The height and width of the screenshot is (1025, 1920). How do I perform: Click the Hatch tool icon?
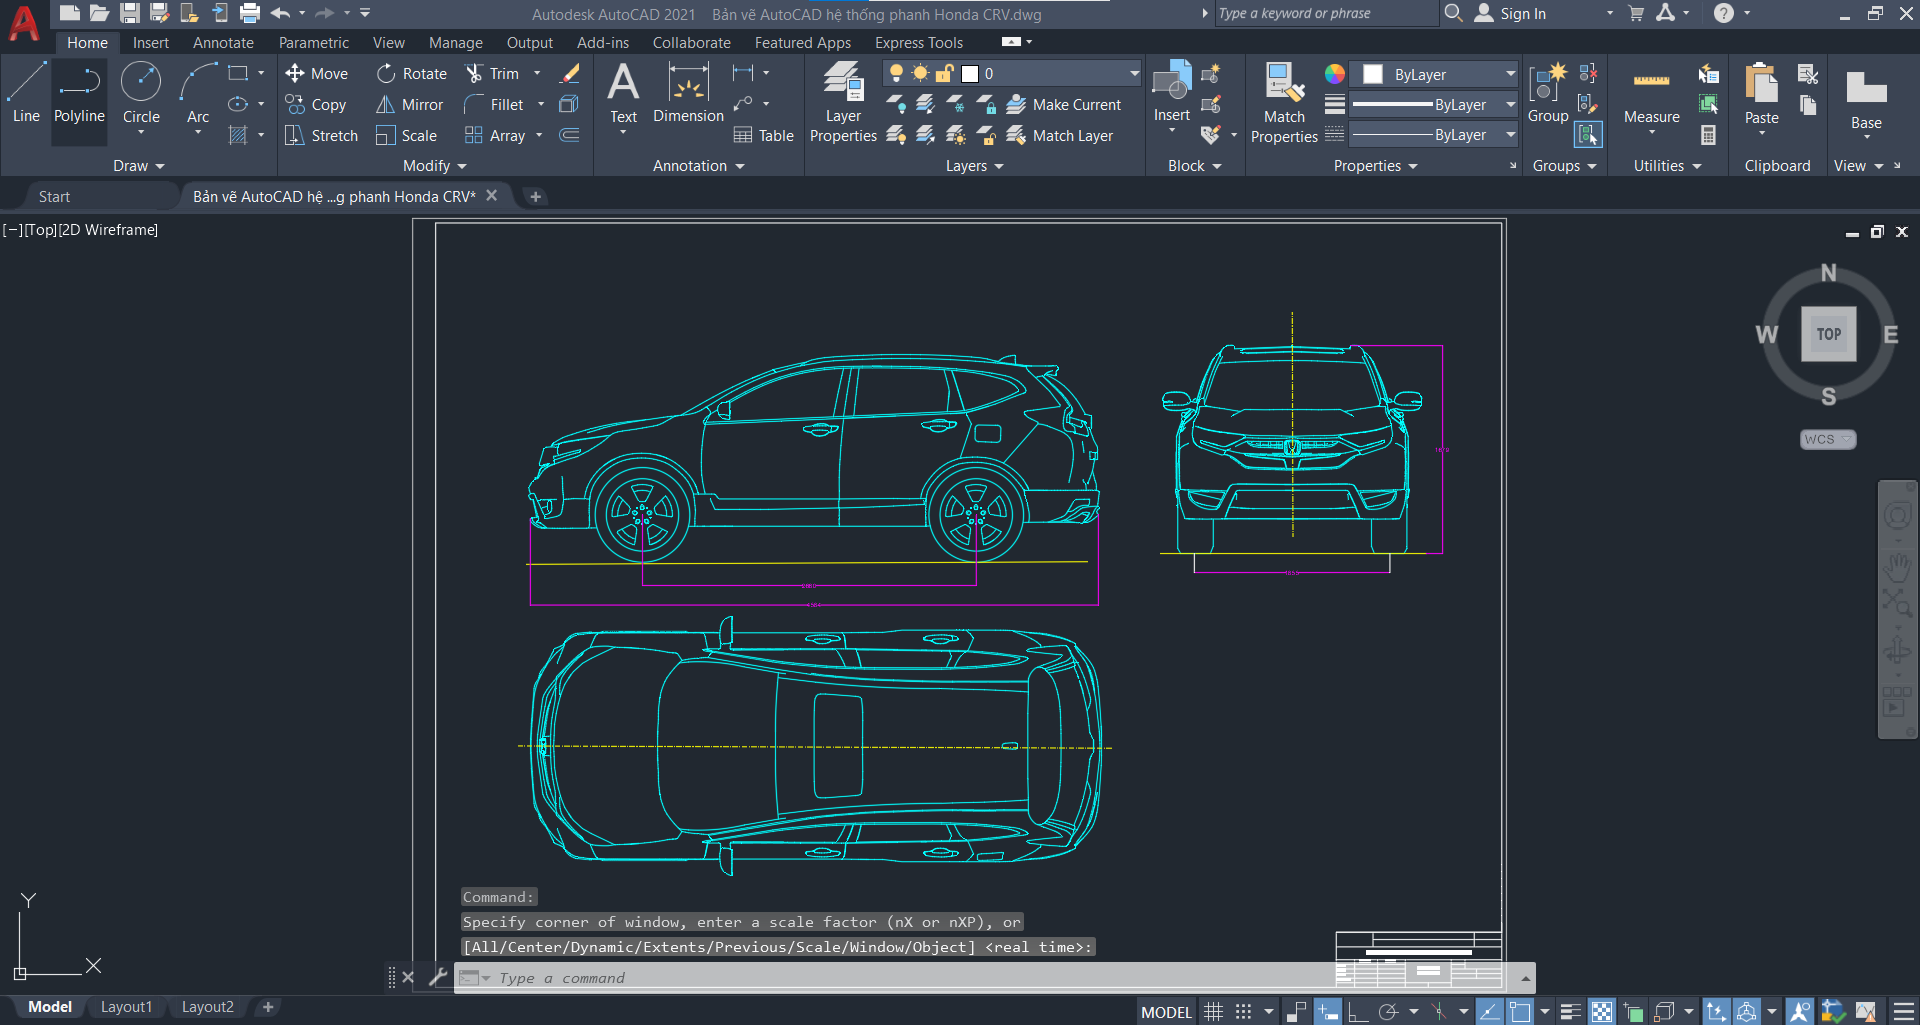pos(238,135)
